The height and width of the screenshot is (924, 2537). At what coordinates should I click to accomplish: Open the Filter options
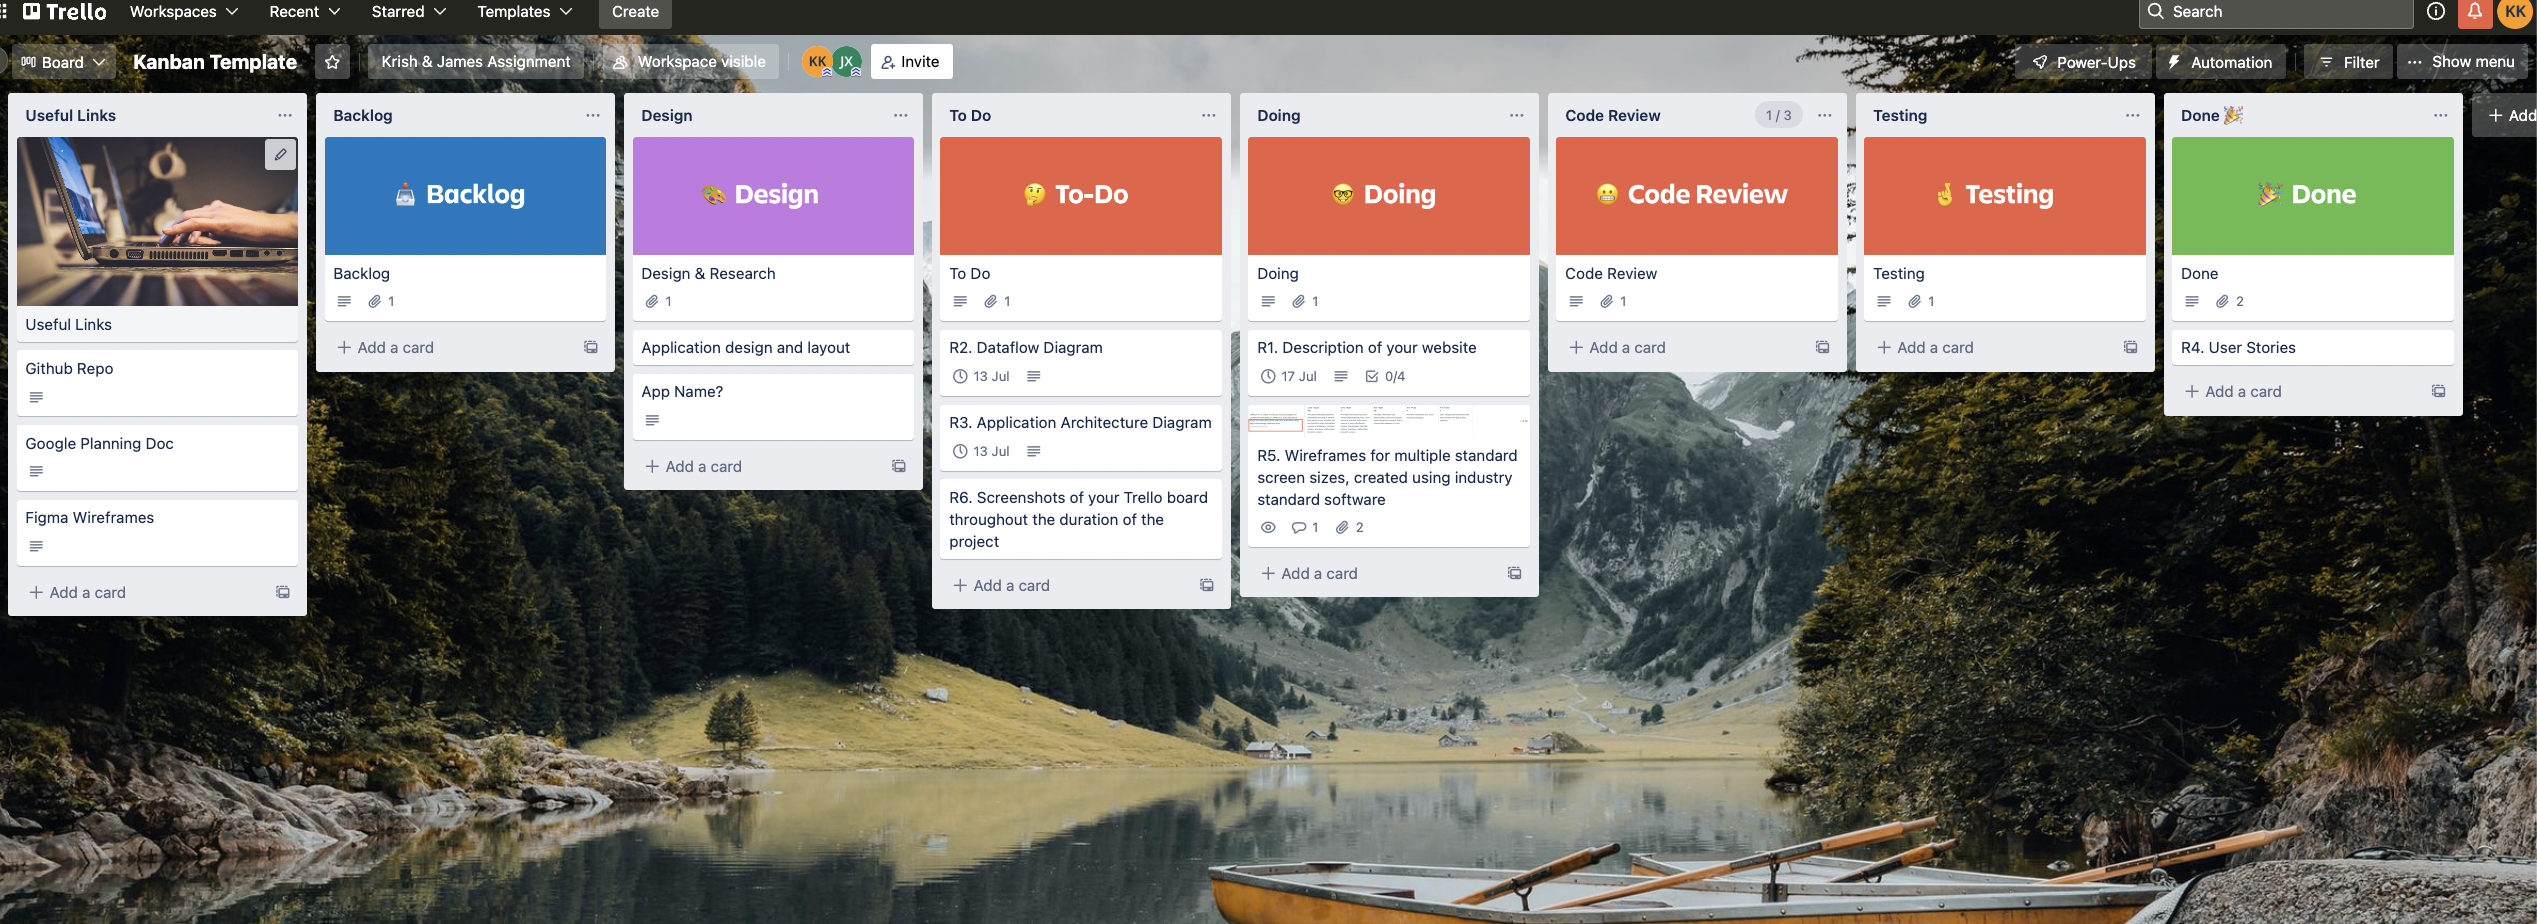(x=2348, y=62)
